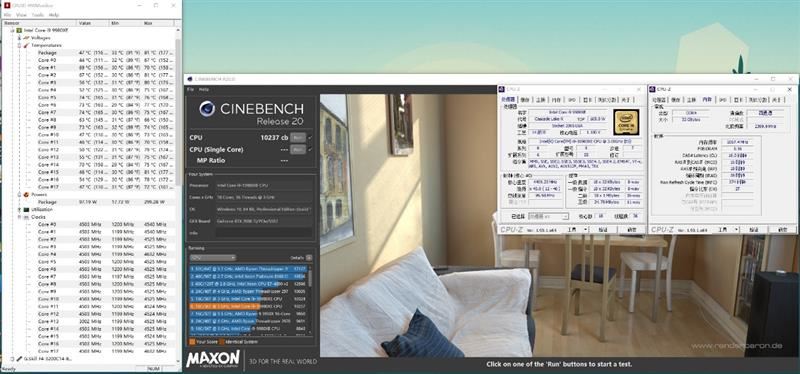Open the File menu in HWMonitor
The height and width of the screenshot is (374, 800).
[x=7, y=15]
